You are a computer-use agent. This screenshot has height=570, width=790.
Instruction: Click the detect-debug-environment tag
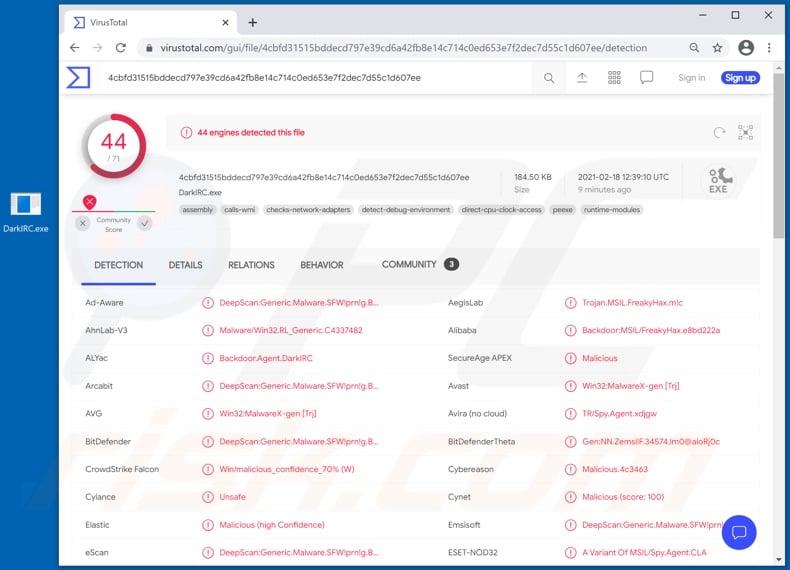click(406, 210)
